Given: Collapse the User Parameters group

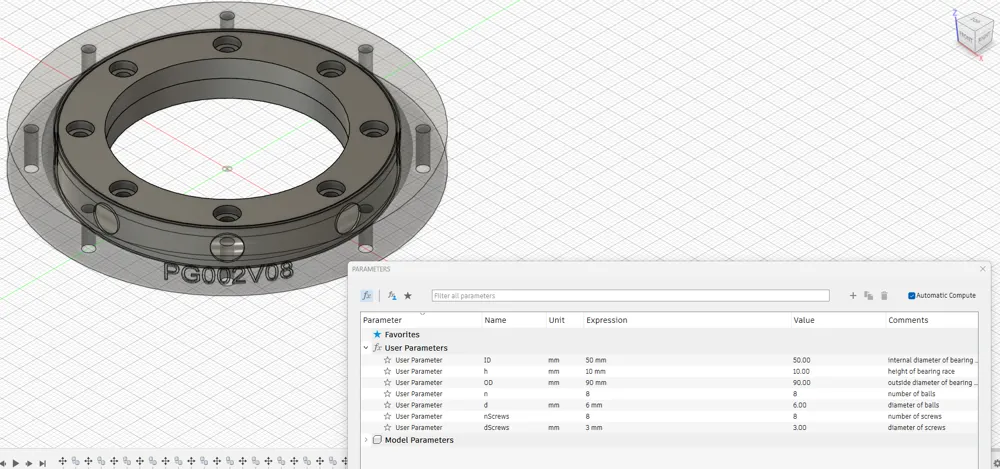Looking at the screenshot, I should (366, 348).
